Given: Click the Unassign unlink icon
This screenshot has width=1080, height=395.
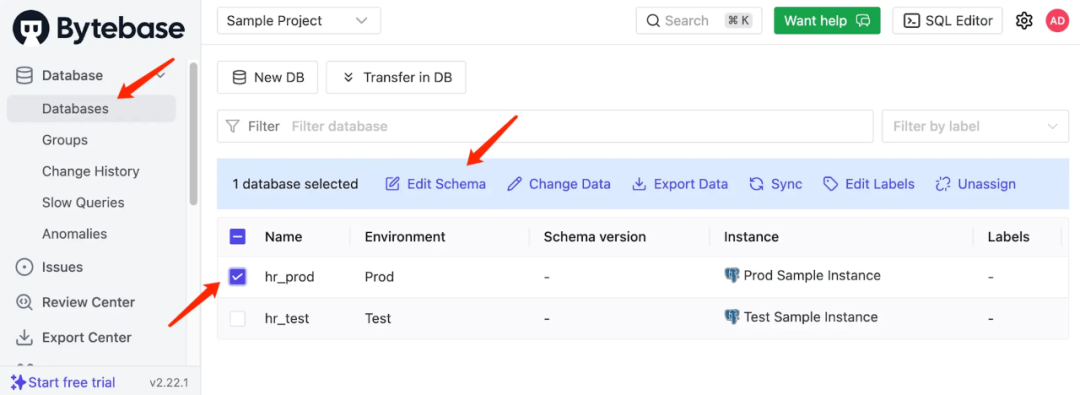Looking at the screenshot, I should coord(943,184).
